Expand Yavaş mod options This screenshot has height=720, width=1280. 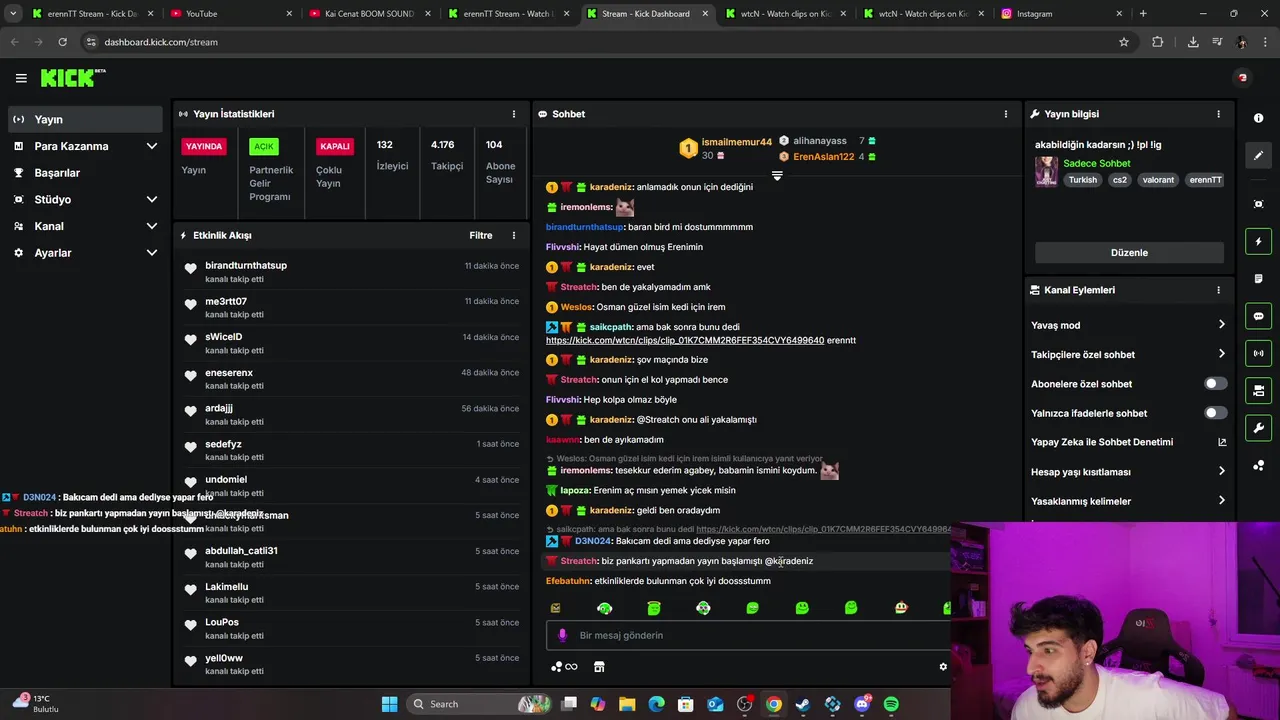click(1127, 325)
